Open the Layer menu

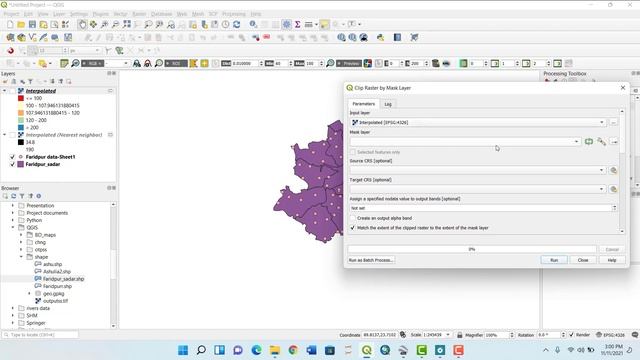point(59,14)
